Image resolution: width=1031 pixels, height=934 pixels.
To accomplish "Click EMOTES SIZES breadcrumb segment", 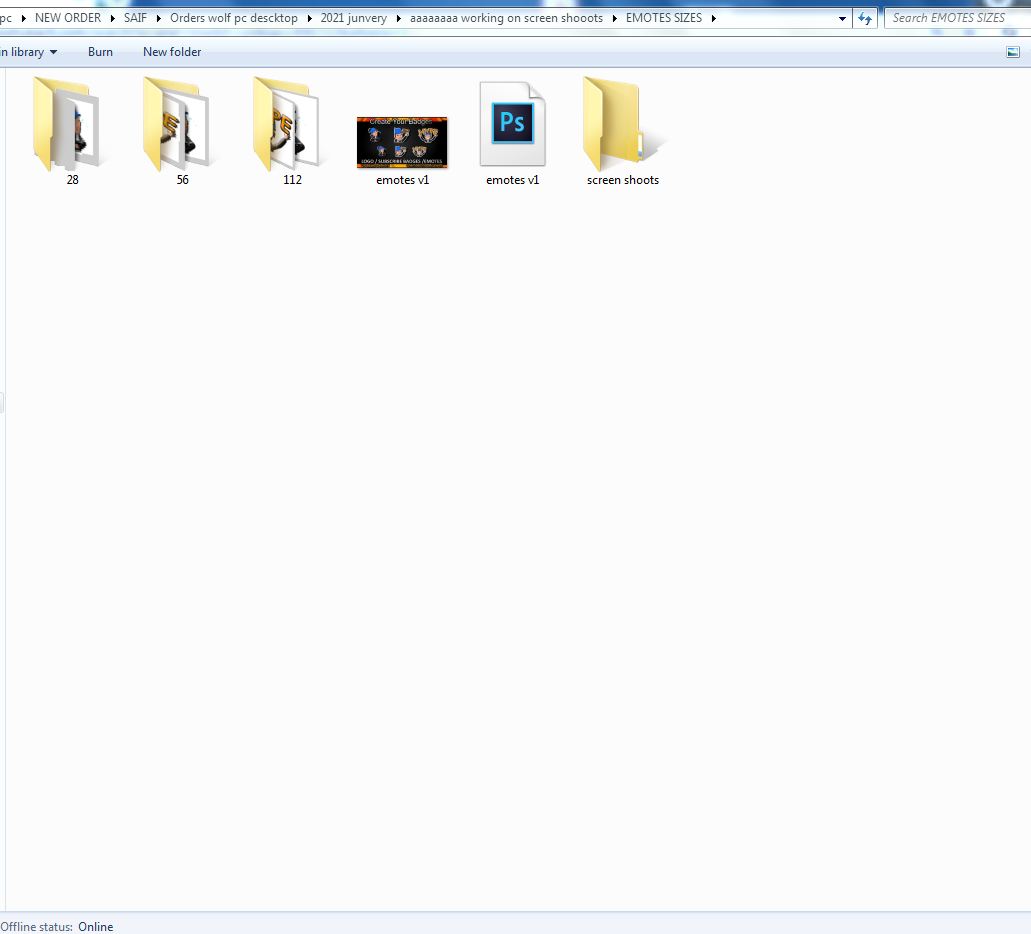I will (x=663, y=18).
